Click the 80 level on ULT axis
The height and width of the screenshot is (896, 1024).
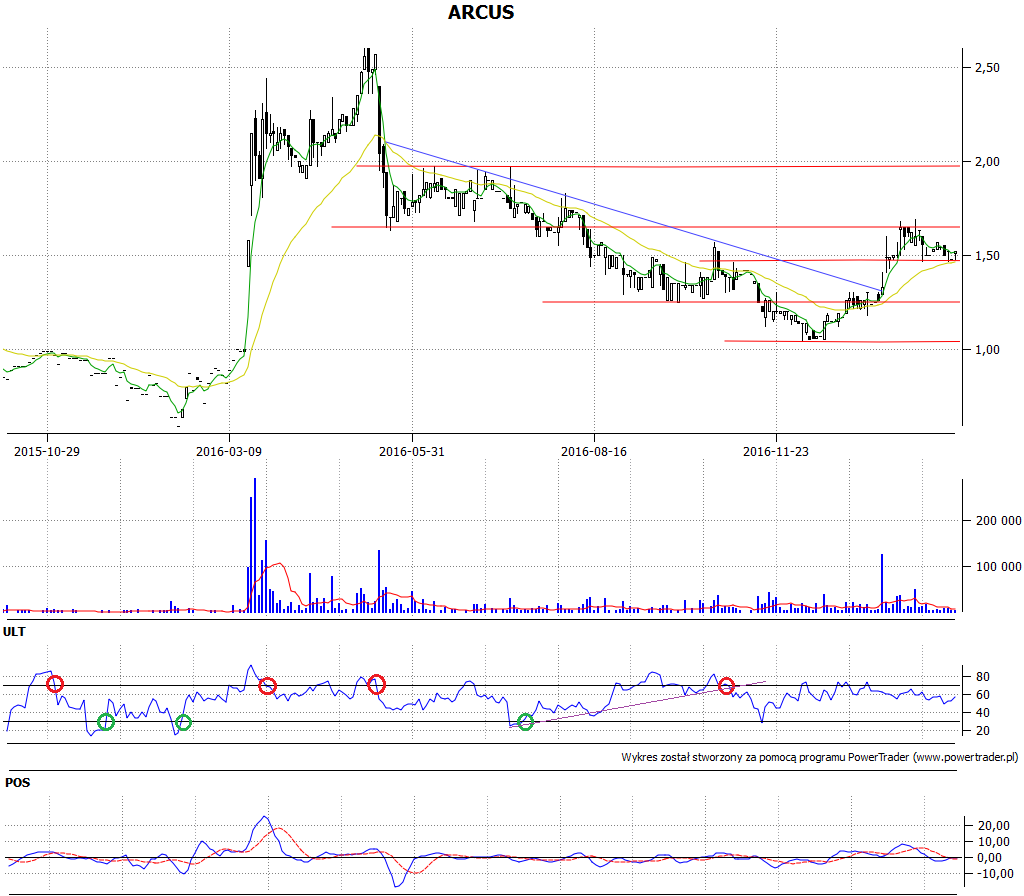[x=983, y=677]
